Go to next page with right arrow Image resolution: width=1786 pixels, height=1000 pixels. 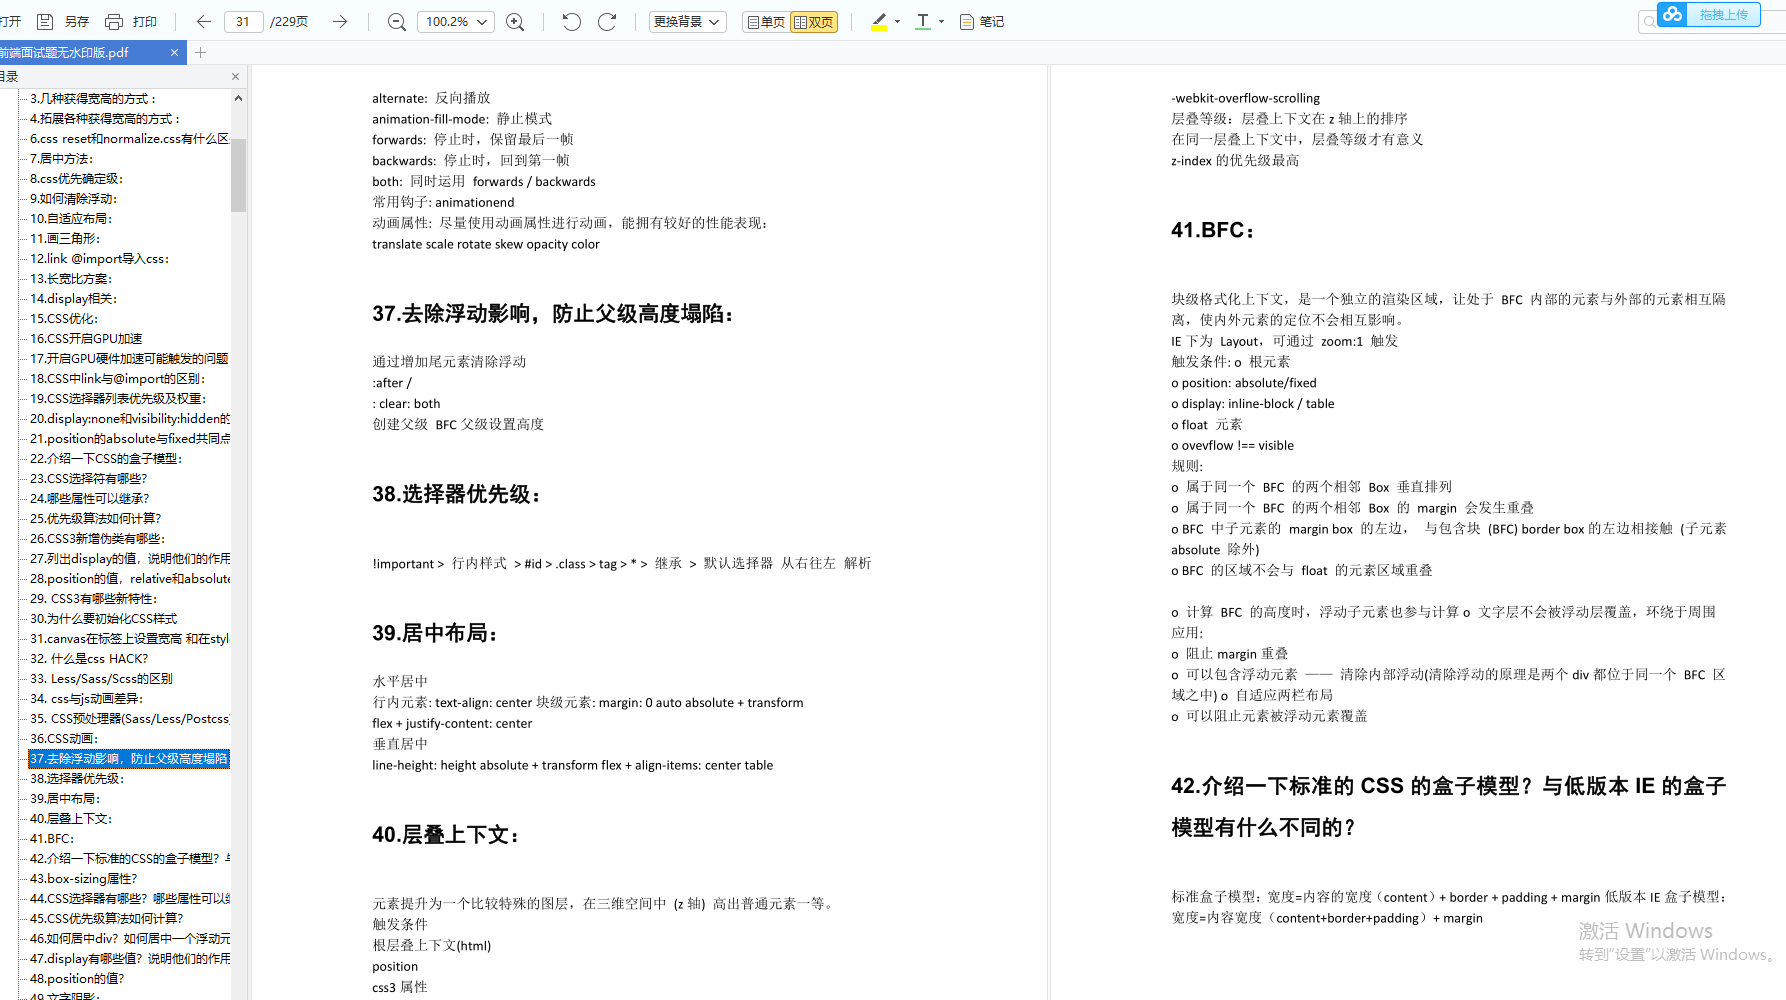[x=340, y=21]
